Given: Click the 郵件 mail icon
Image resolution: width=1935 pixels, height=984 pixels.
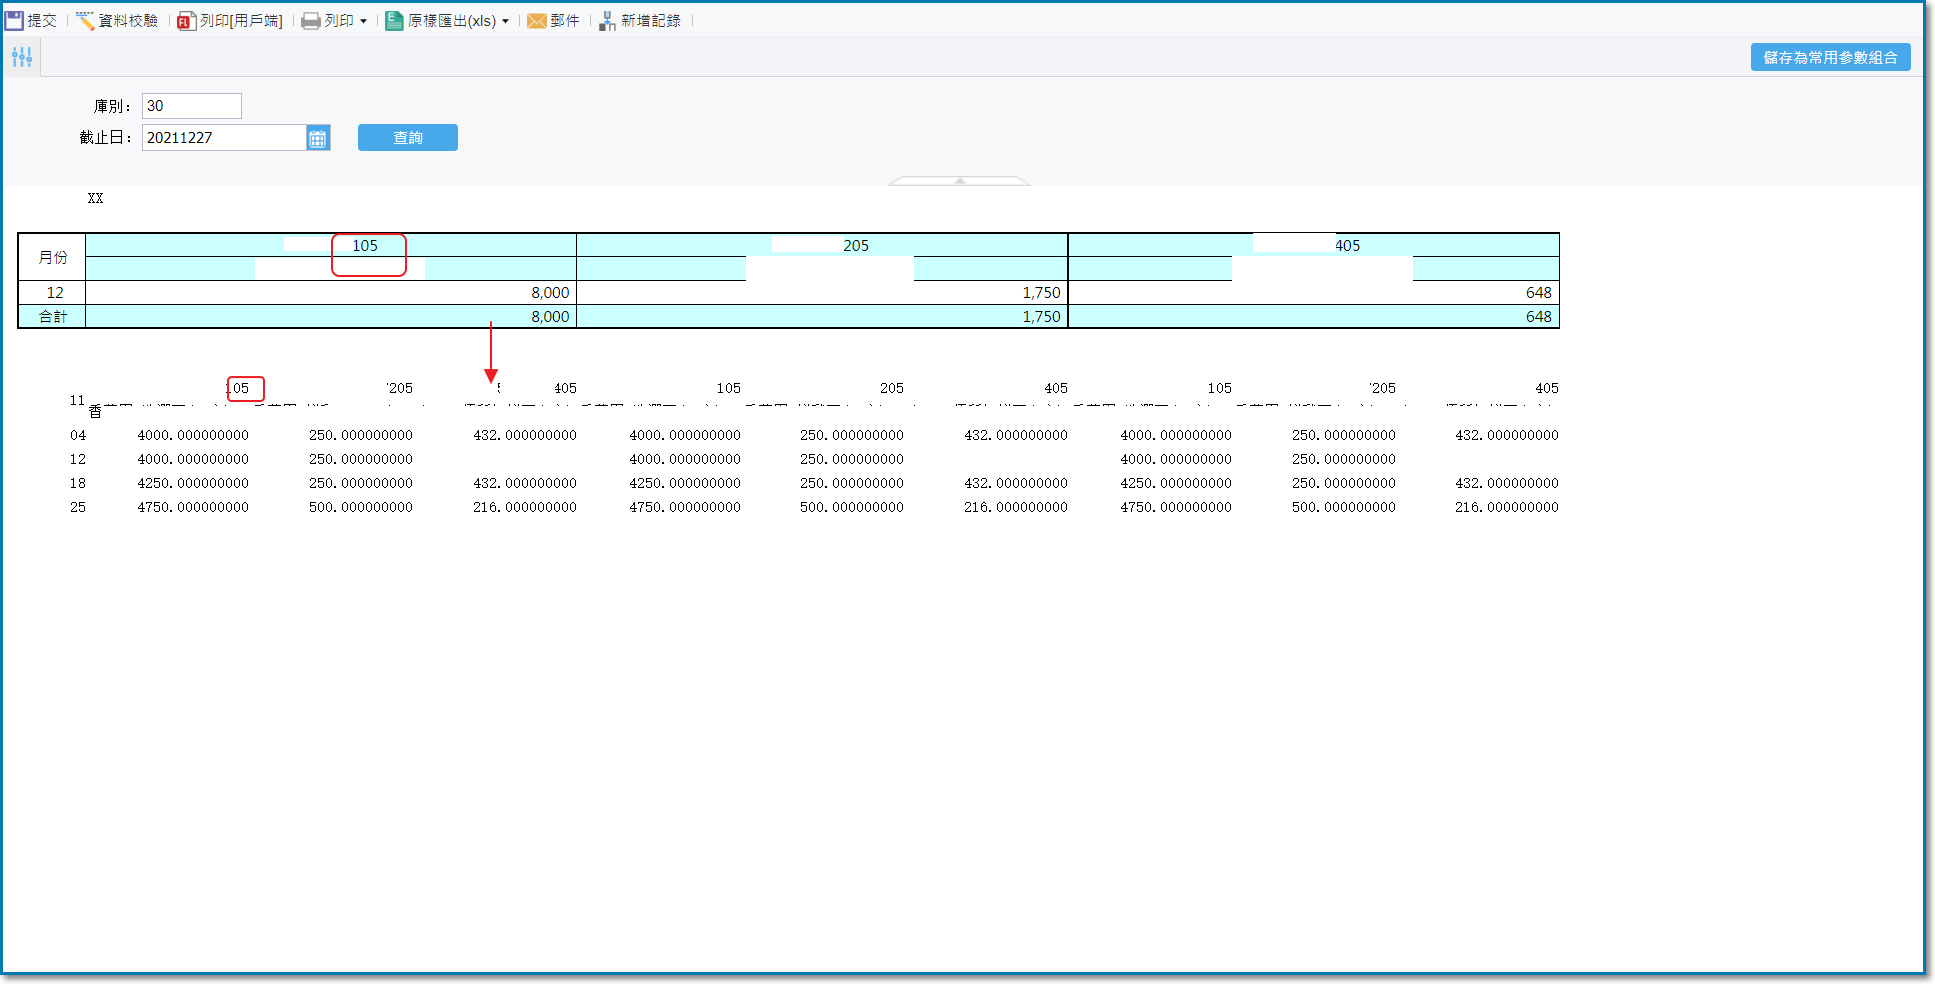Looking at the screenshot, I should point(537,21).
